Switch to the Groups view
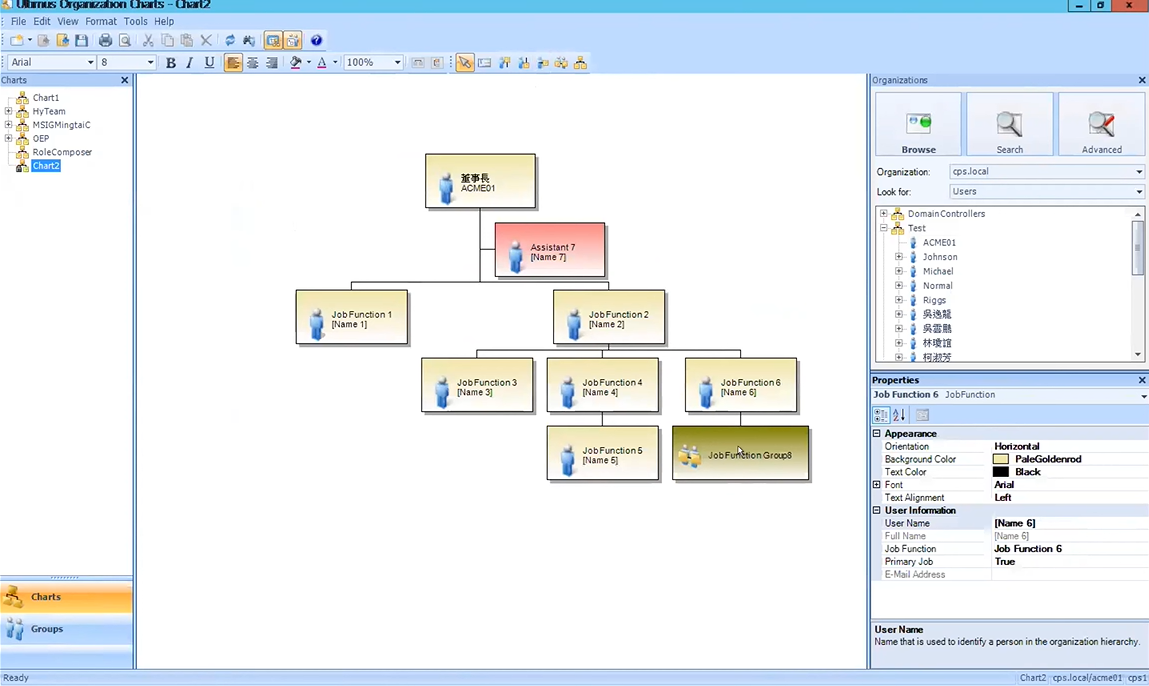1149x686 pixels. pyautogui.click(x=46, y=629)
